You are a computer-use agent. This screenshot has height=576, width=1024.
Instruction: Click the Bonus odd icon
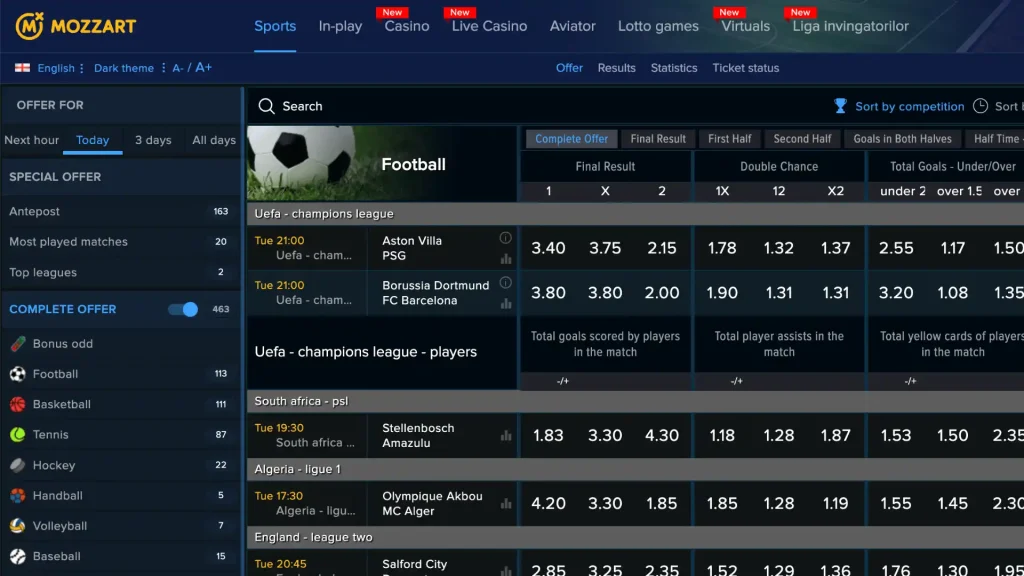click(18, 344)
